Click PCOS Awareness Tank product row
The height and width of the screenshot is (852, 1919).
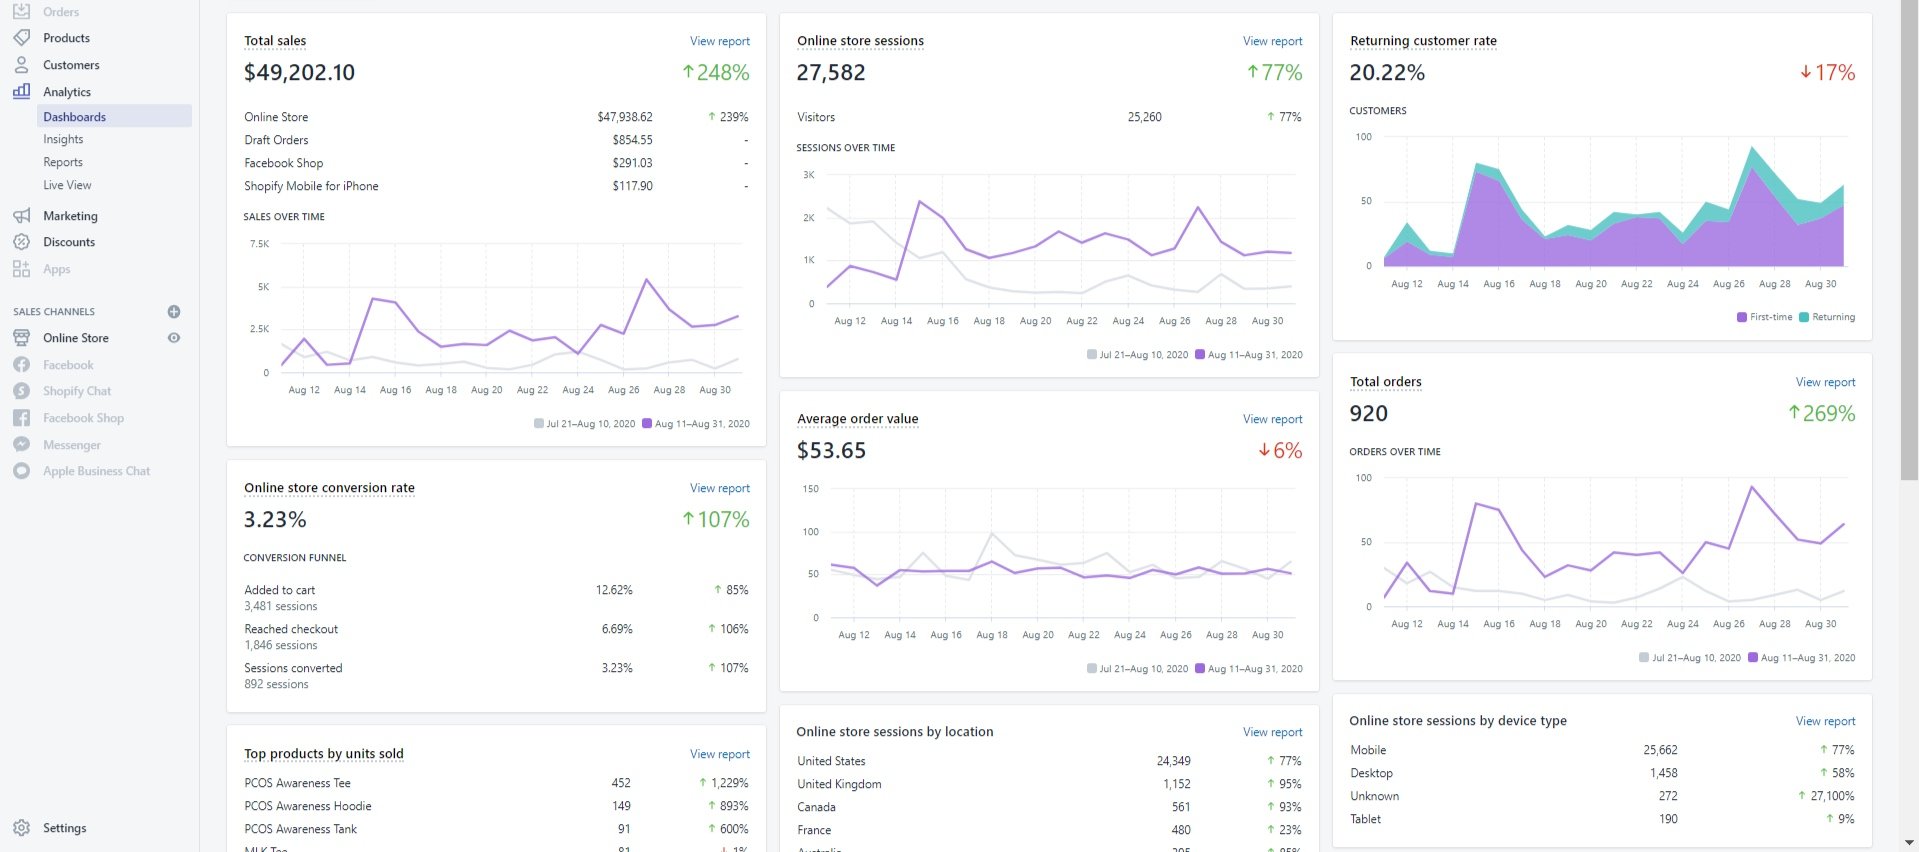[496, 829]
